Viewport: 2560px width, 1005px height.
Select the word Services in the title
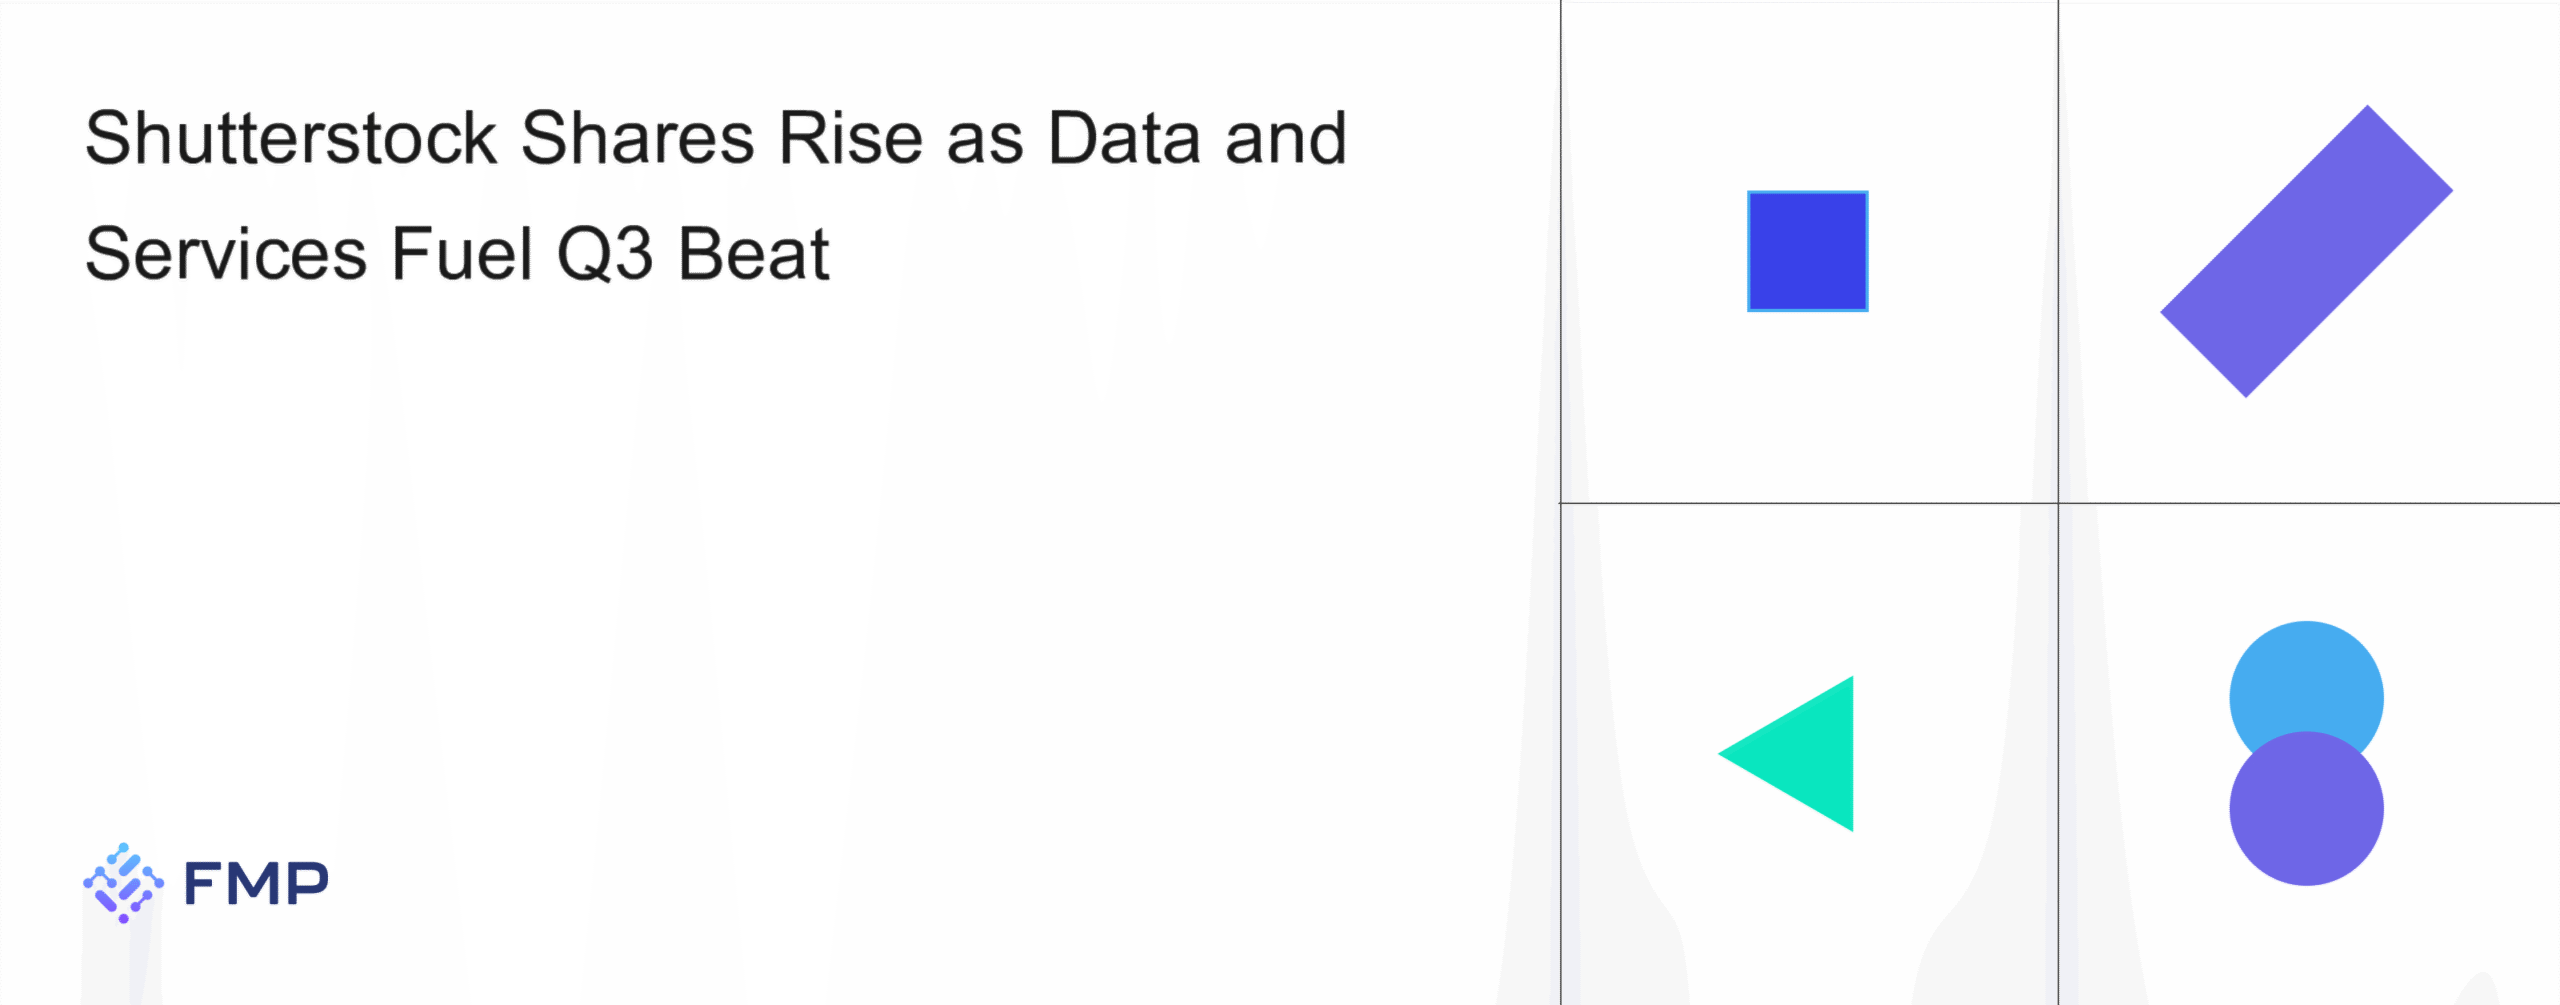[226, 254]
